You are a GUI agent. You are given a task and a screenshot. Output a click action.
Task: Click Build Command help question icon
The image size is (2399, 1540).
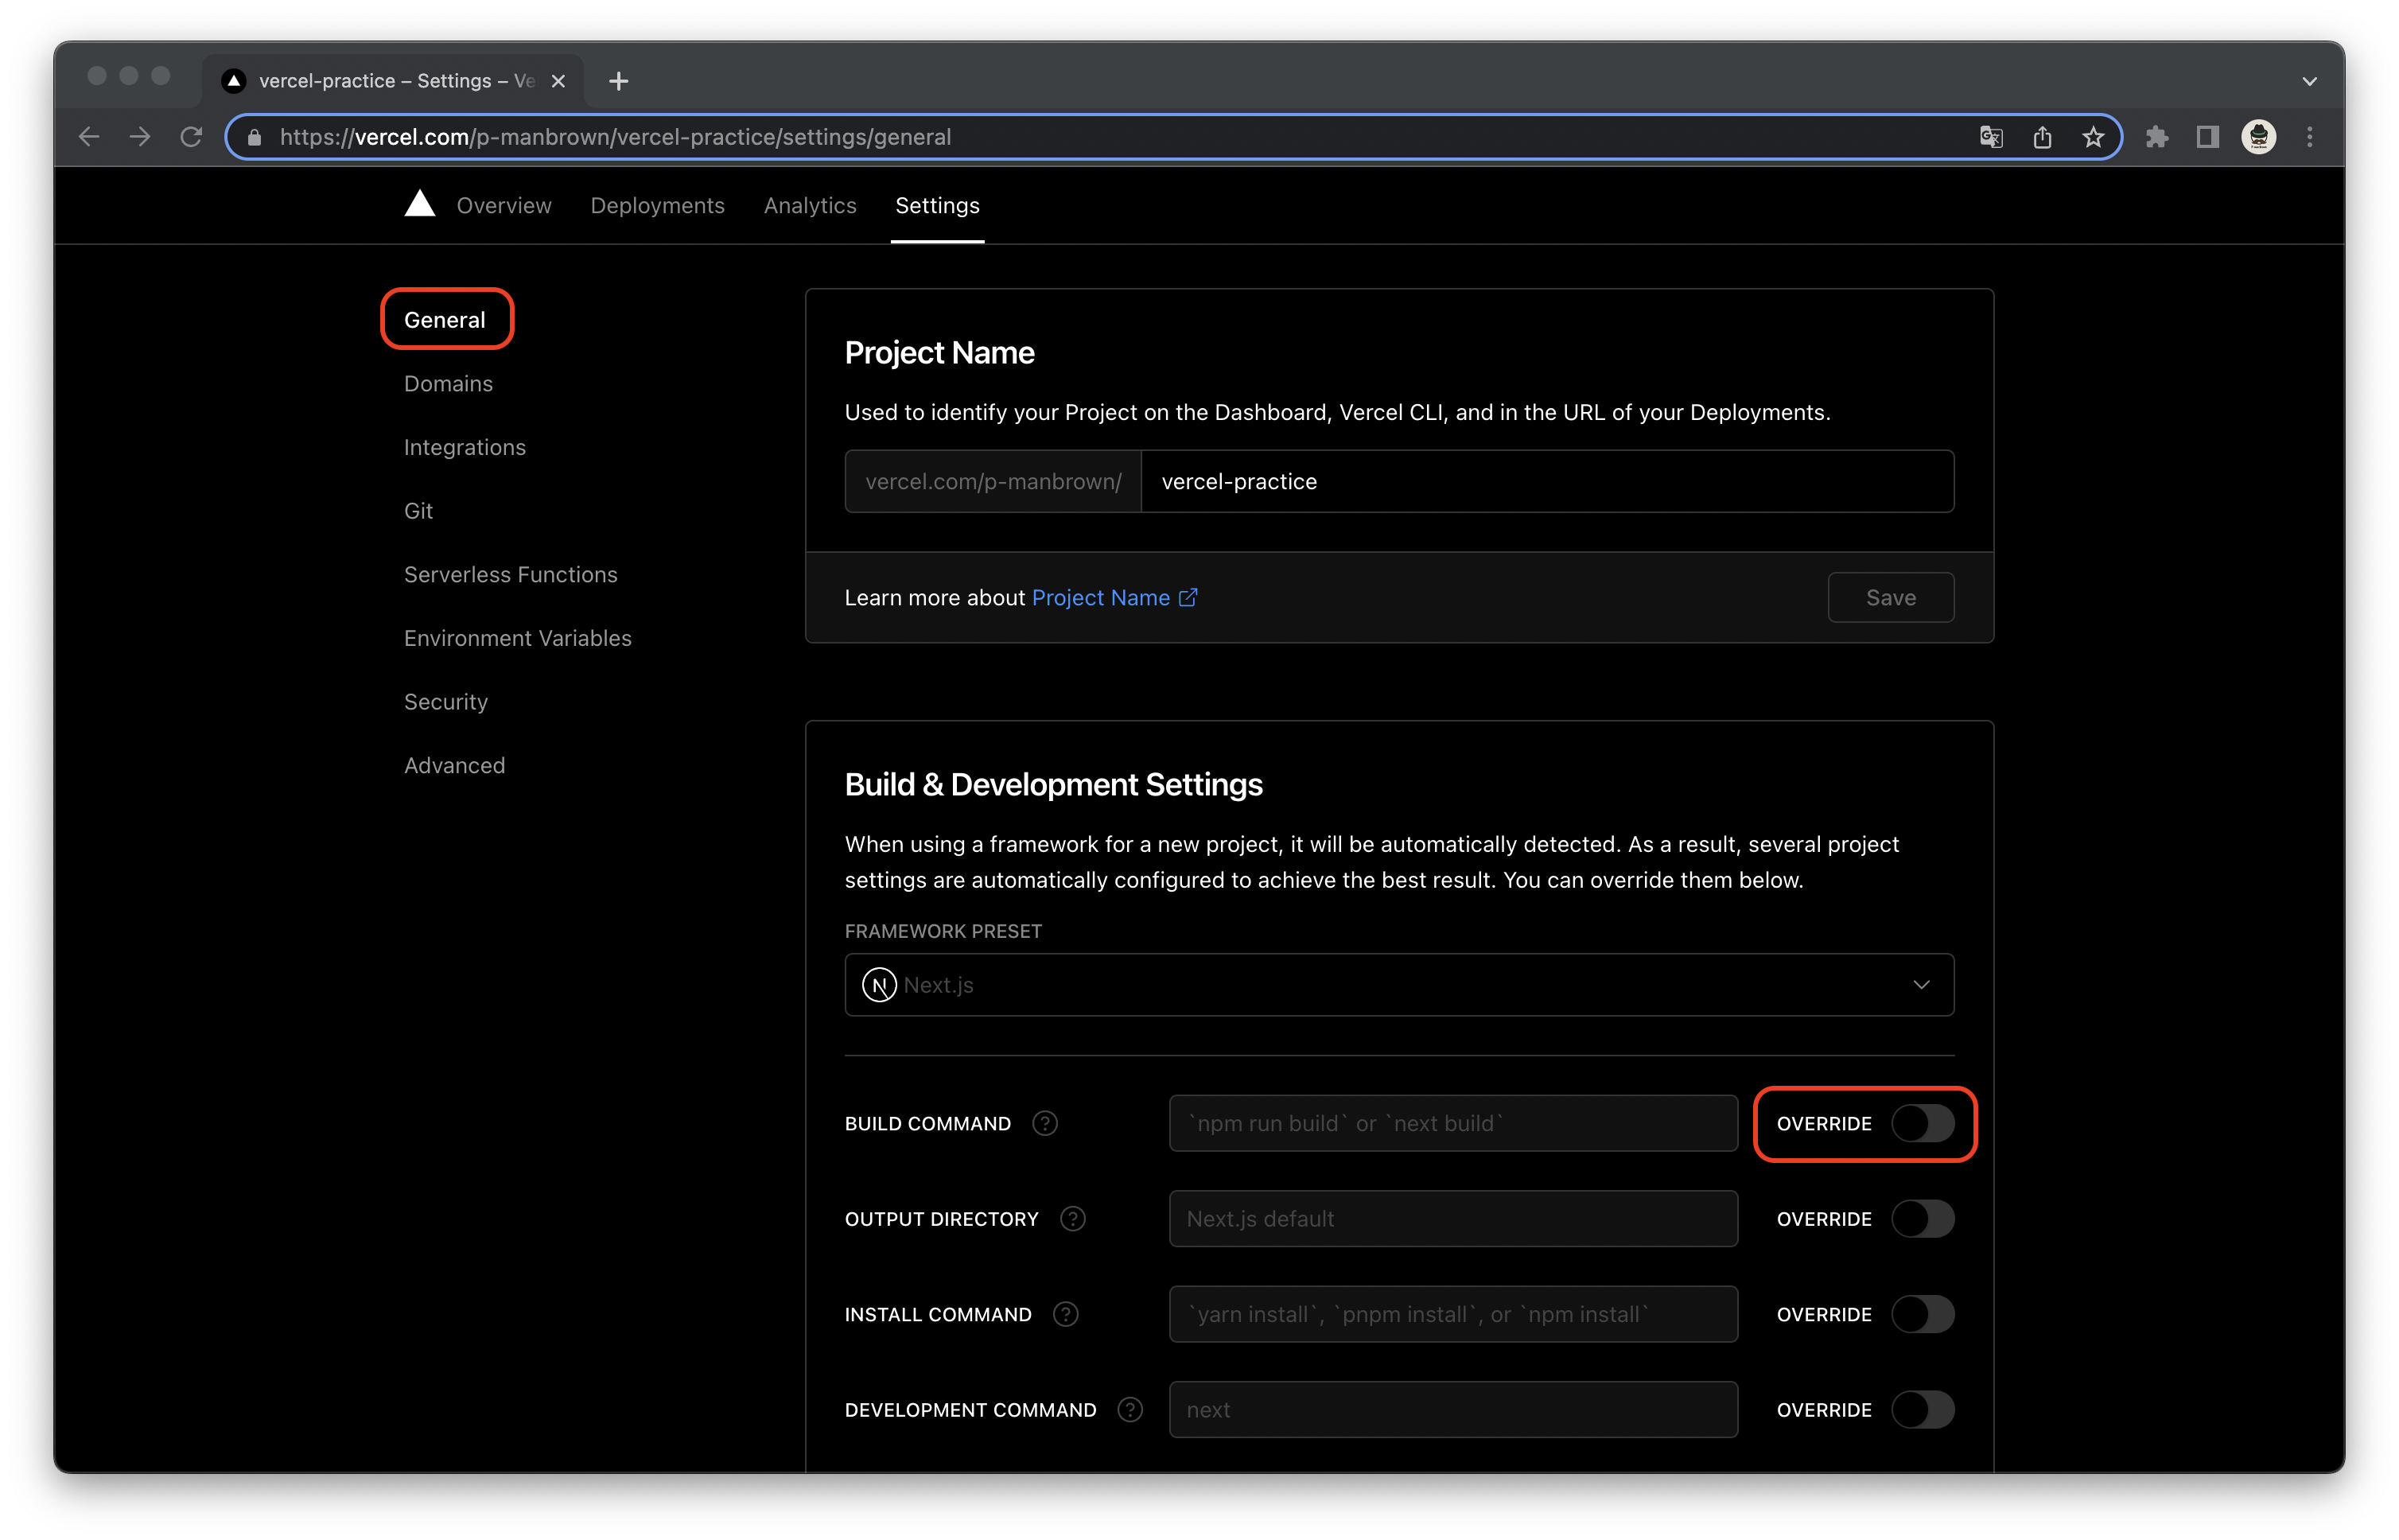pos(1045,1123)
